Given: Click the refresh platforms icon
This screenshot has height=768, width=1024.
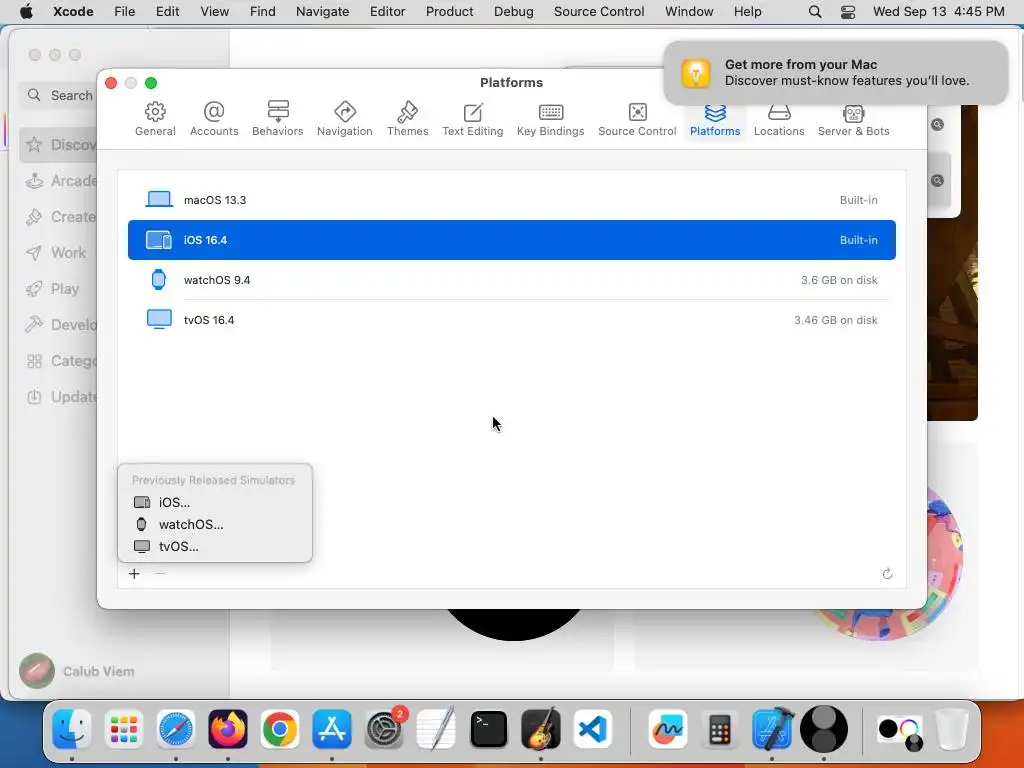Looking at the screenshot, I should [x=887, y=573].
